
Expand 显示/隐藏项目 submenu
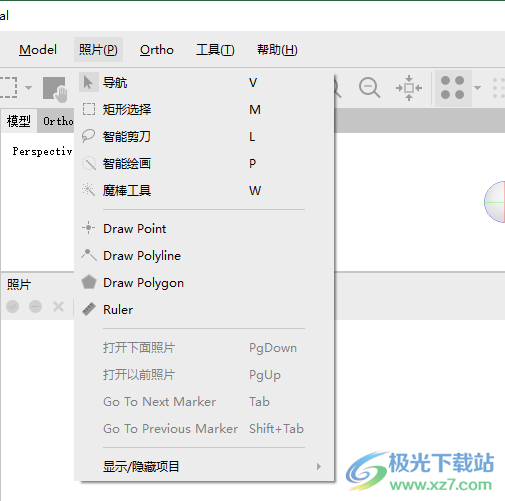(x=204, y=466)
